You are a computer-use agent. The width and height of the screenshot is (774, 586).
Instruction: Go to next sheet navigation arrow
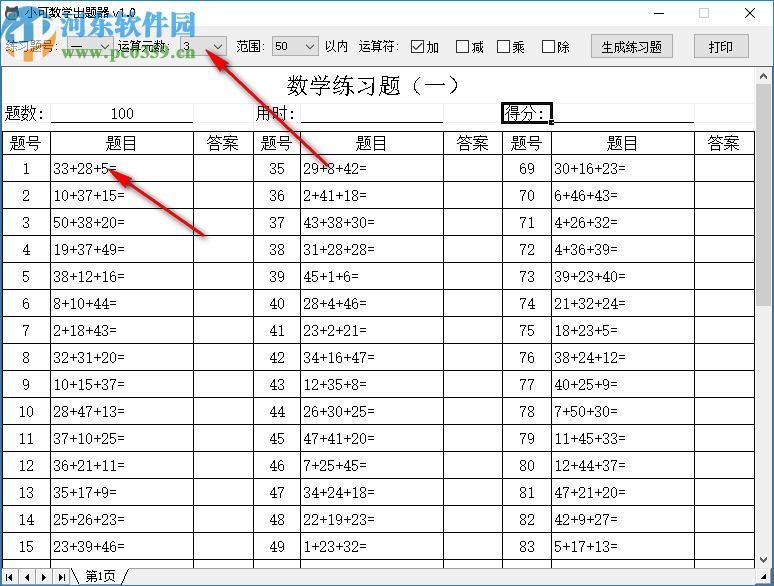coord(44,577)
